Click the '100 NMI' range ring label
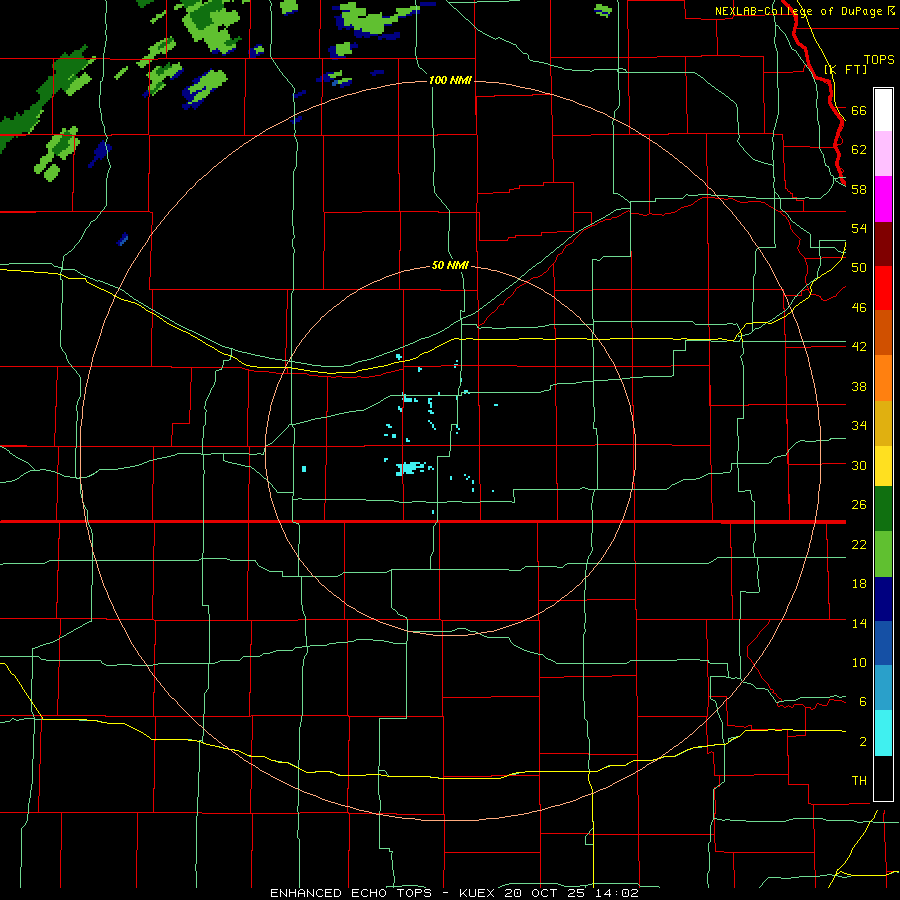Image resolution: width=900 pixels, height=900 pixels. click(450, 80)
